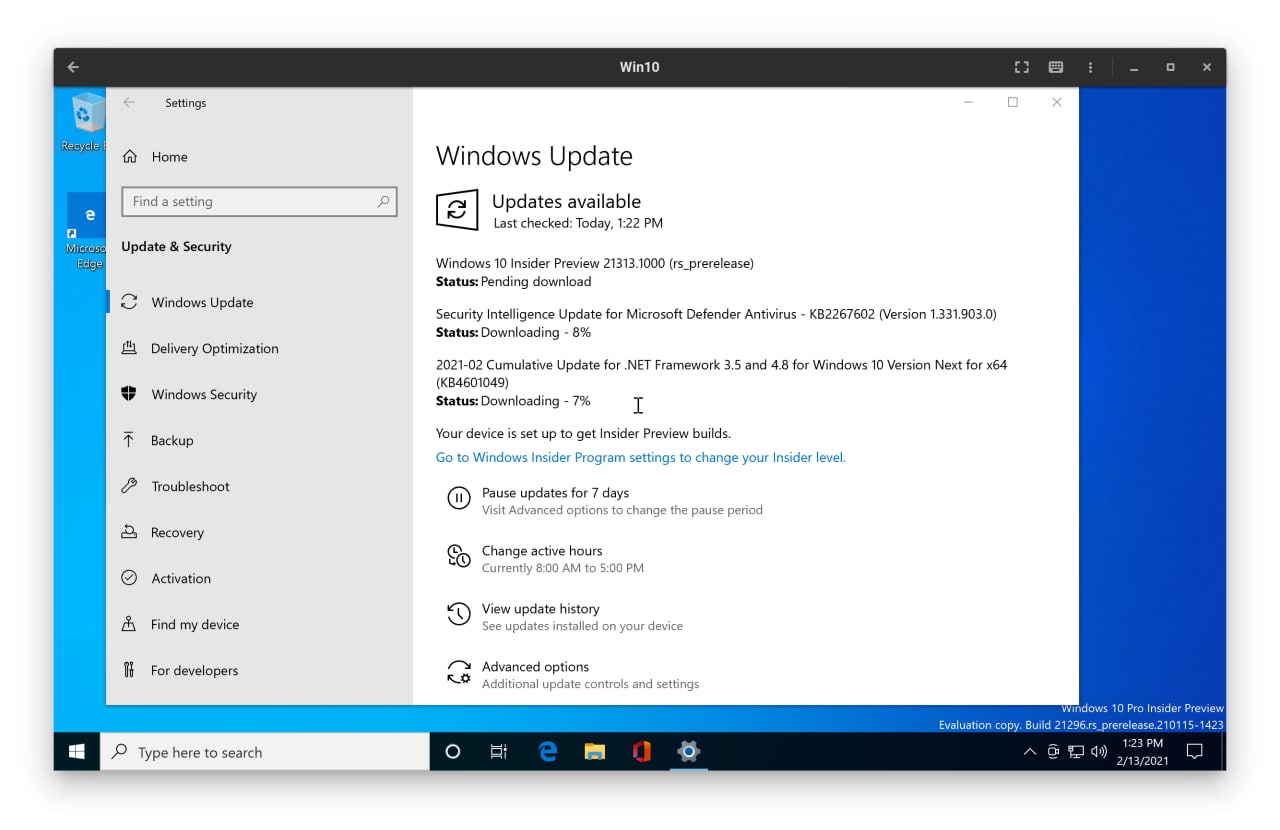Click the volume speaker tray icon

[x=1099, y=752]
